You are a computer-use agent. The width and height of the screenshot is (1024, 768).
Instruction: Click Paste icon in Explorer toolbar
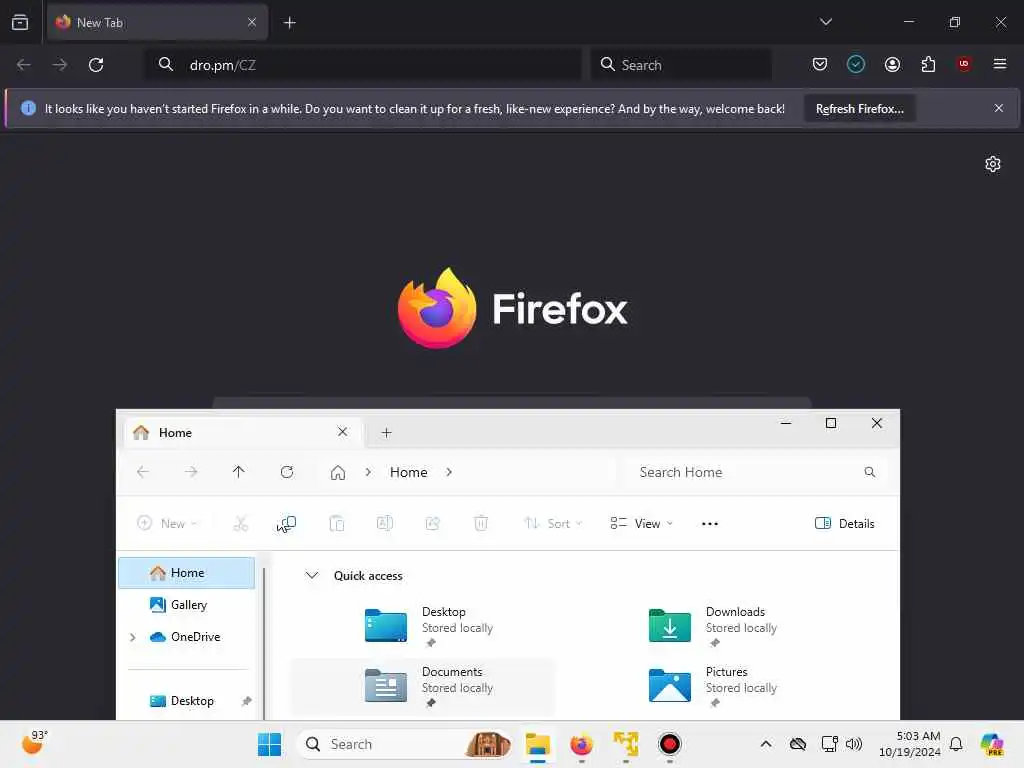click(x=336, y=523)
